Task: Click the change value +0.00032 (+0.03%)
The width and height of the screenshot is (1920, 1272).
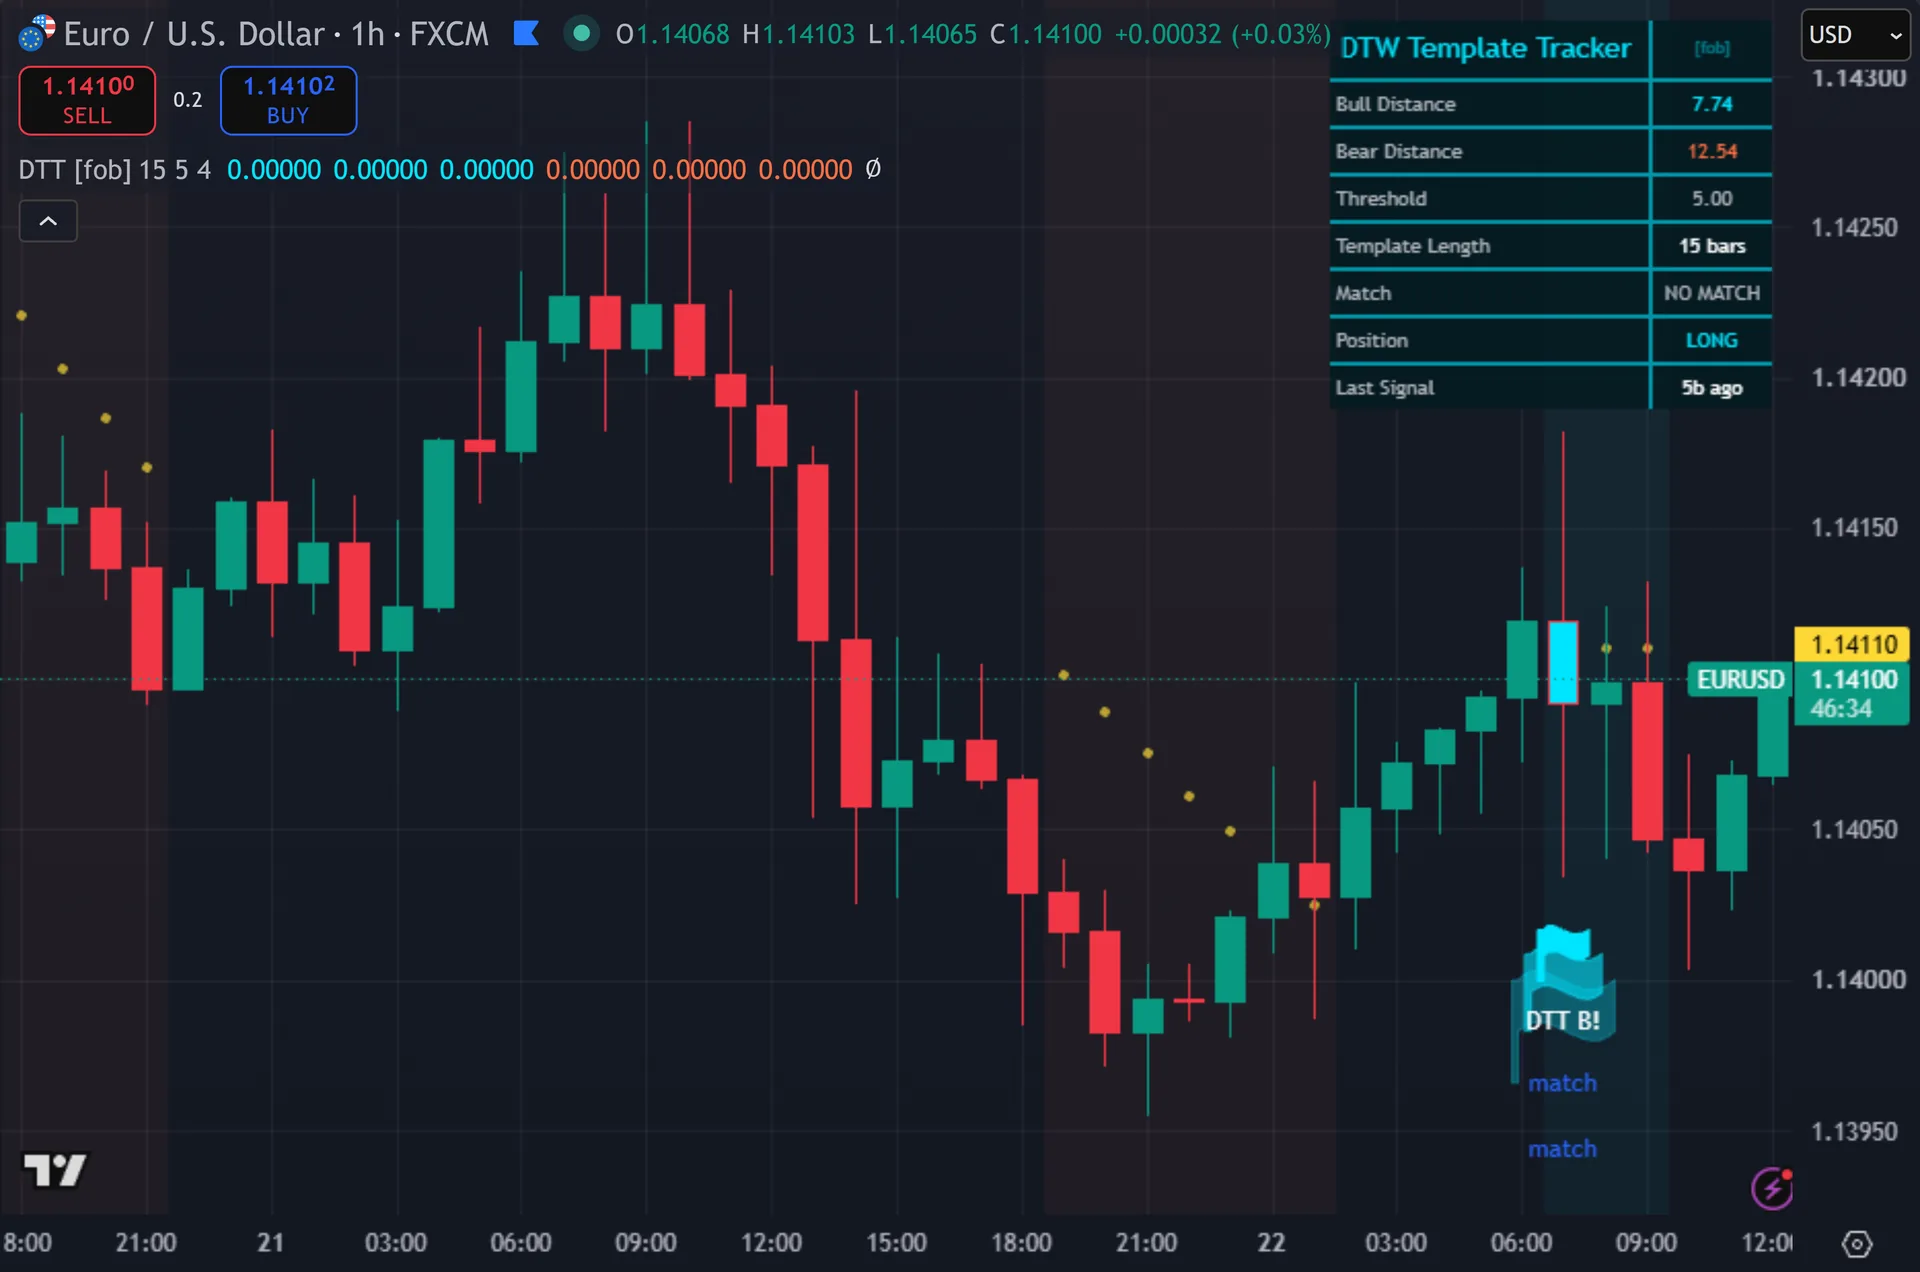Action: coord(1222,34)
